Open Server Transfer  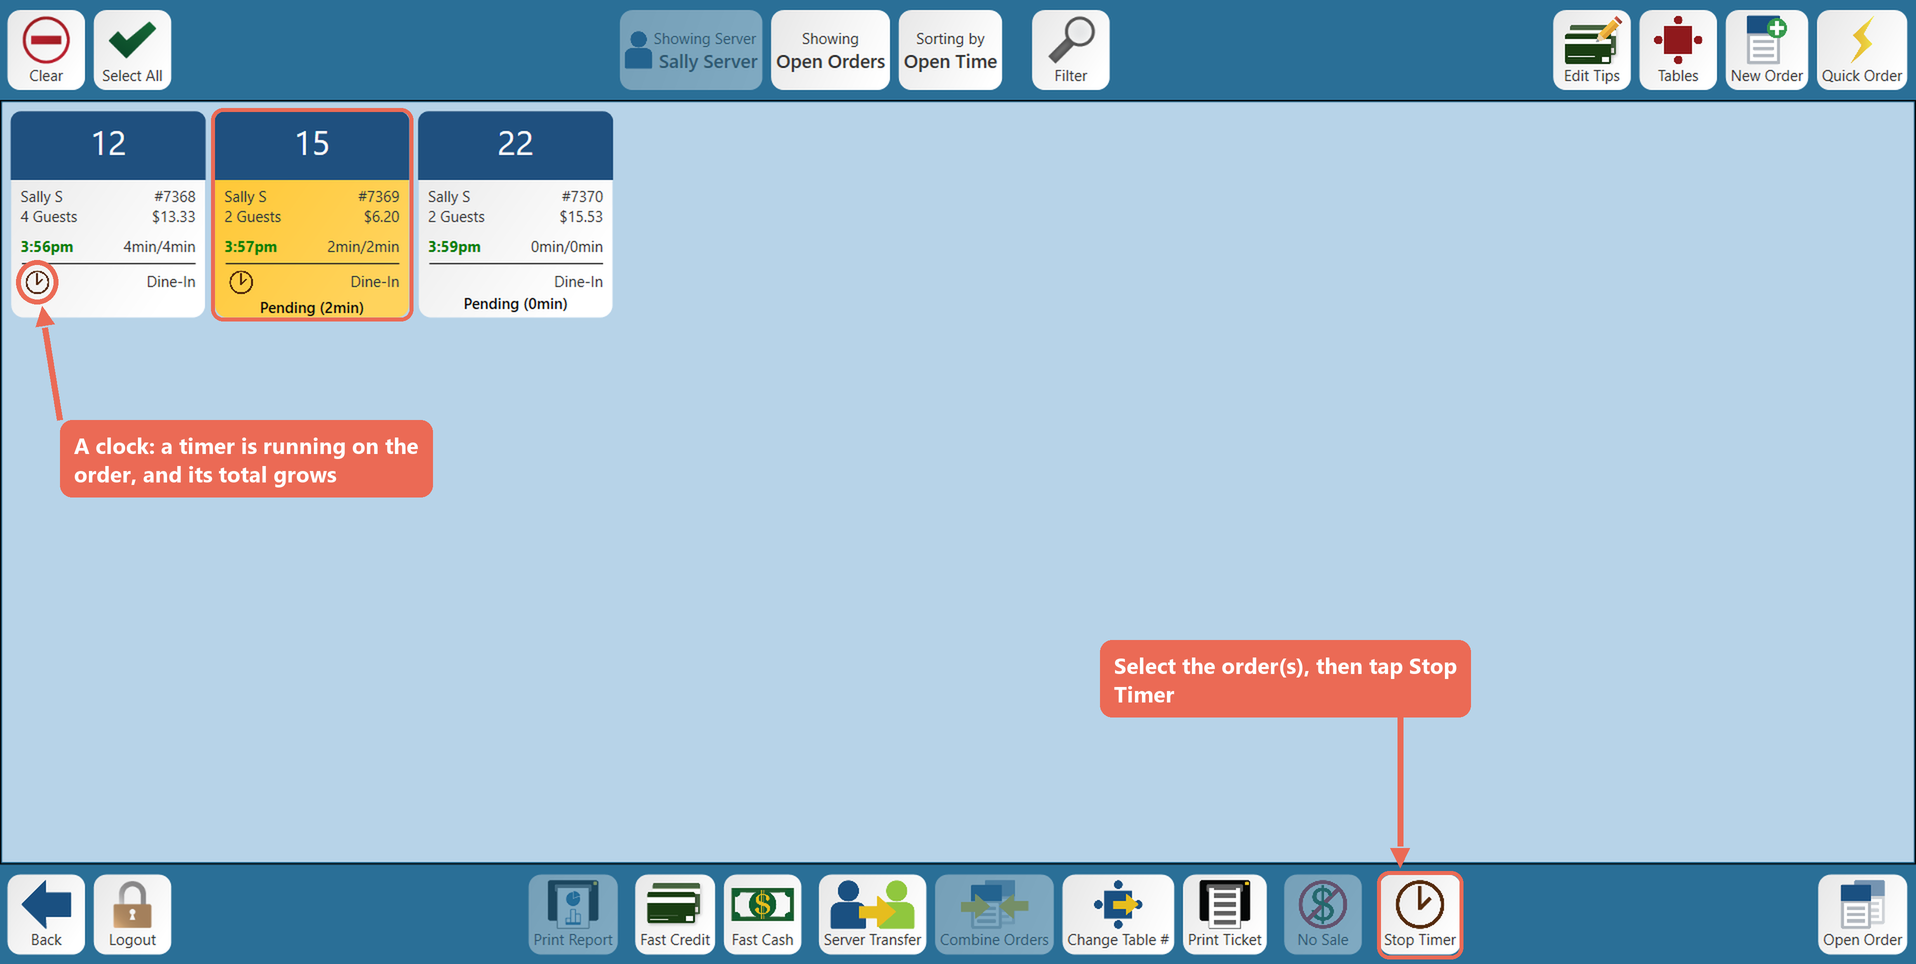click(x=872, y=914)
